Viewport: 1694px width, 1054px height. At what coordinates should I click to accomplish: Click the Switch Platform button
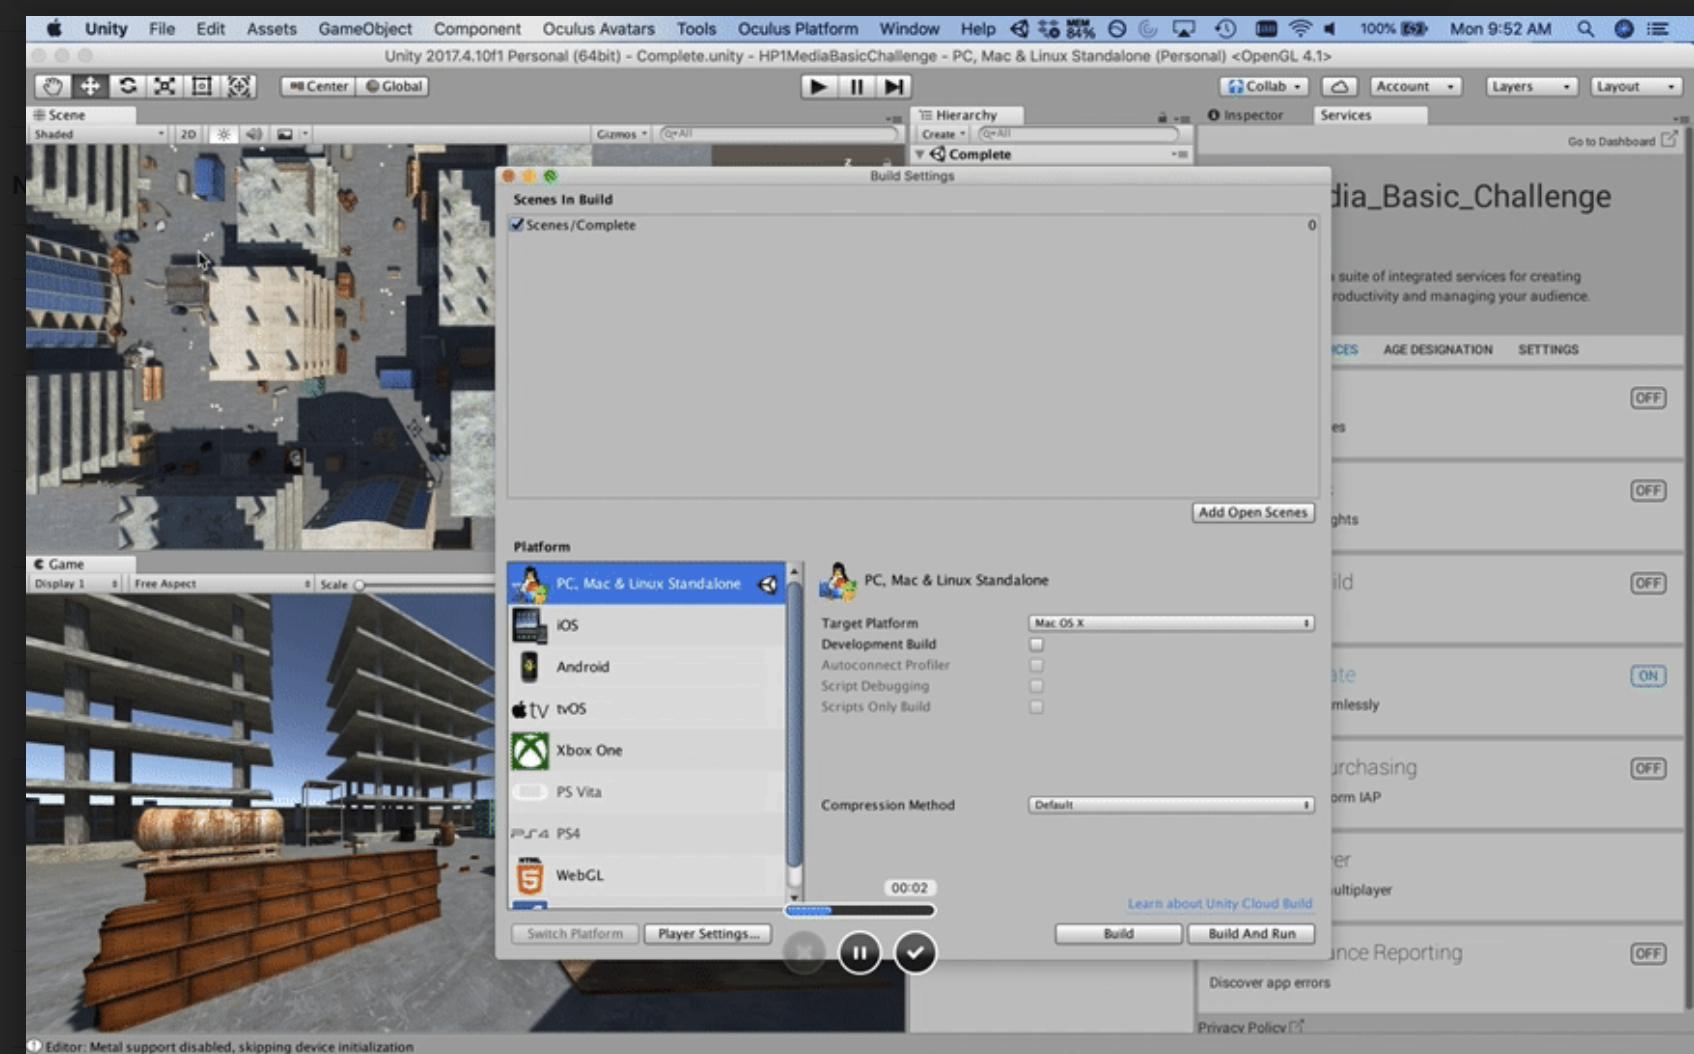pos(575,934)
